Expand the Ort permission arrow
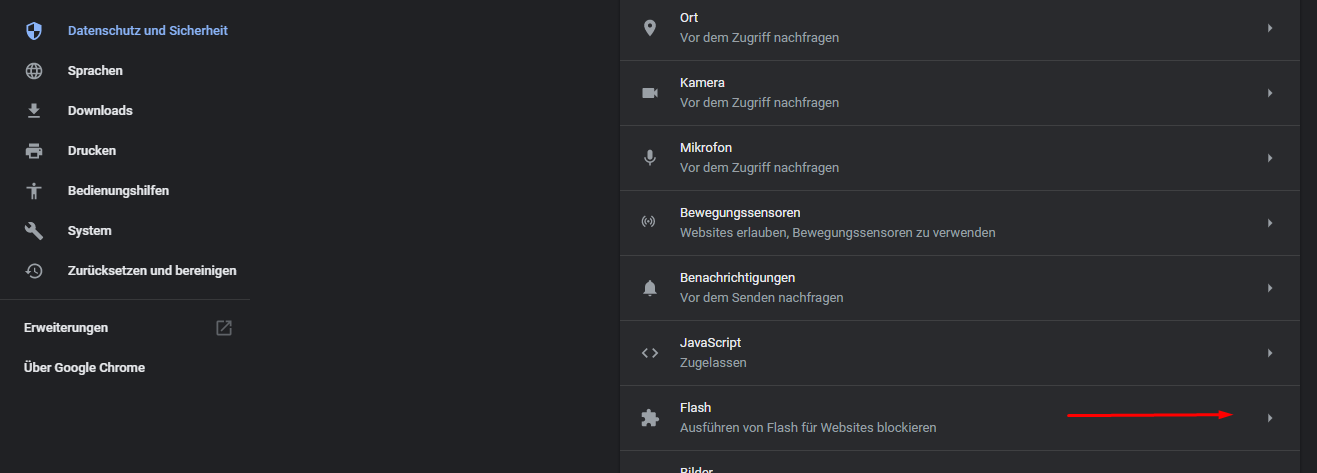The width and height of the screenshot is (1317, 473). [x=1270, y=28]
